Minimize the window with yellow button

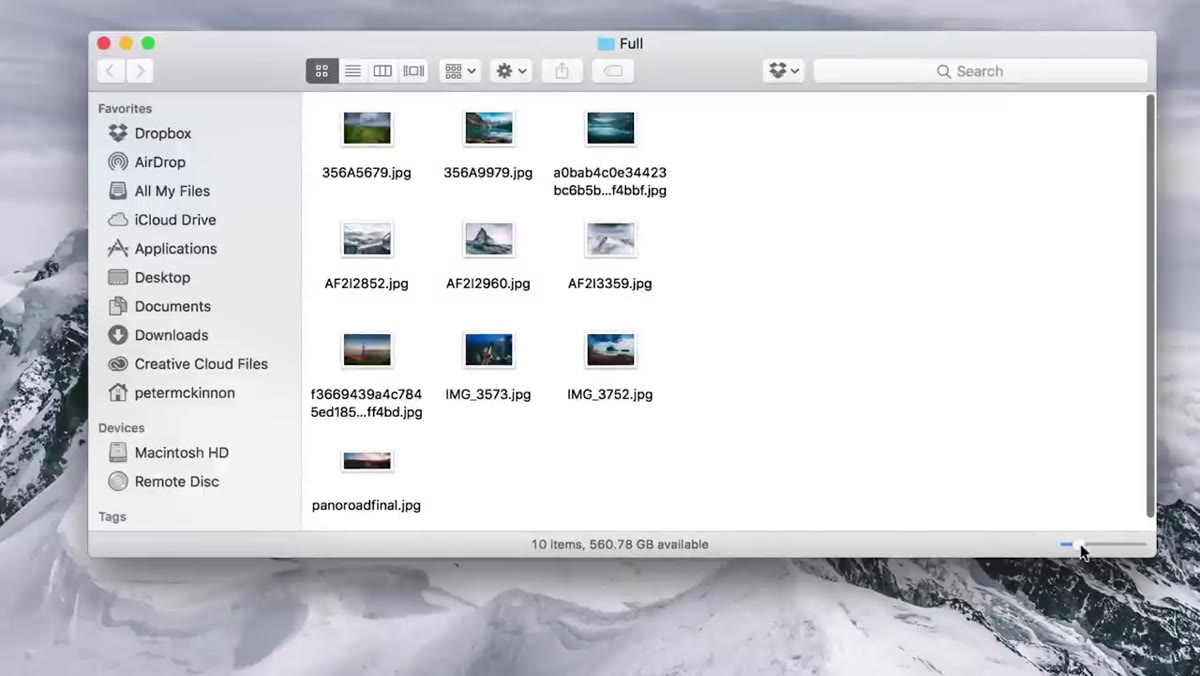pos(126,43)
